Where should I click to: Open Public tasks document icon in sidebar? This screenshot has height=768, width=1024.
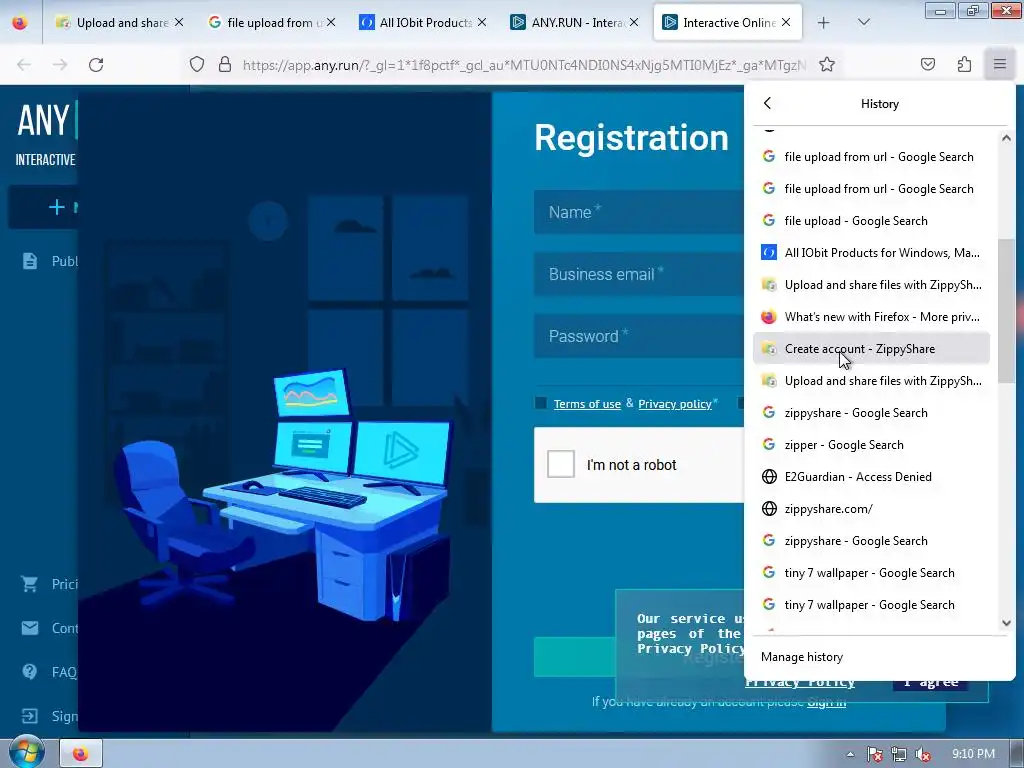tap(29, 261)
